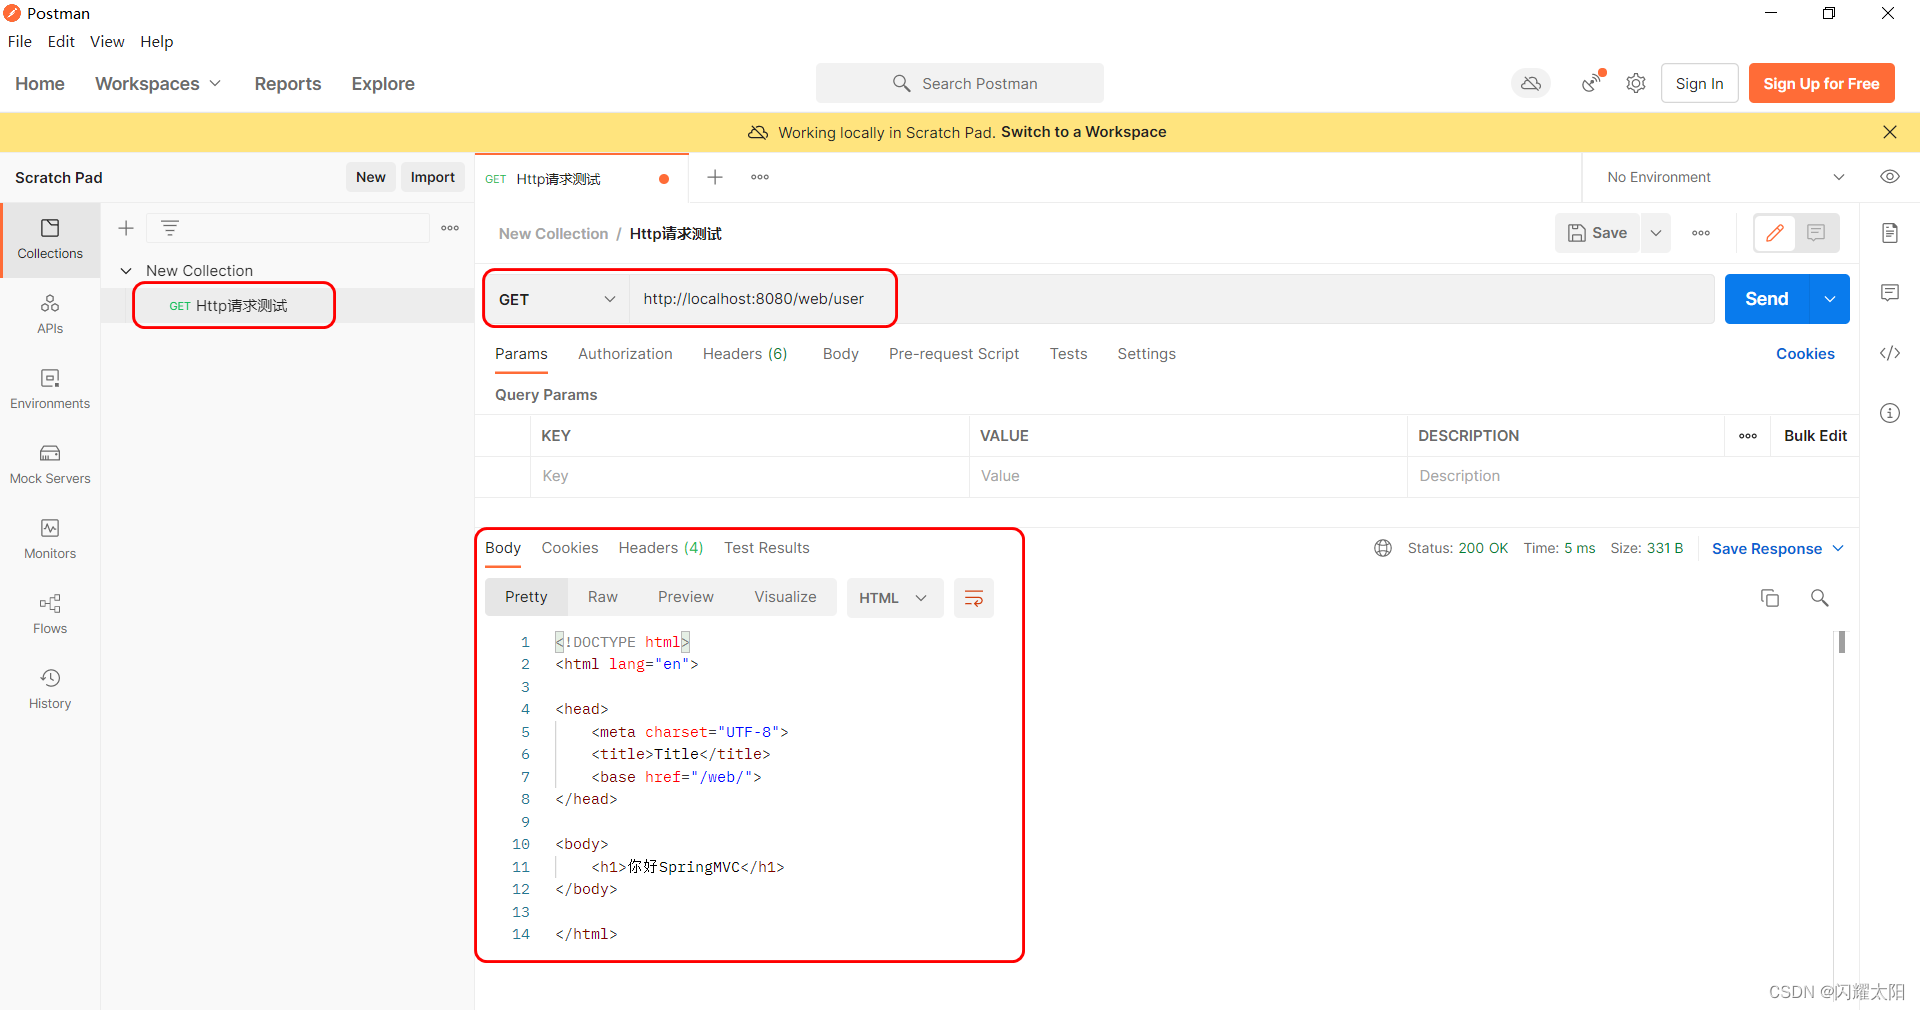Switch to response Headers (4) tab
Image resolution: width=1920 pixels, height=1010 pixels.
pos(661,548)
